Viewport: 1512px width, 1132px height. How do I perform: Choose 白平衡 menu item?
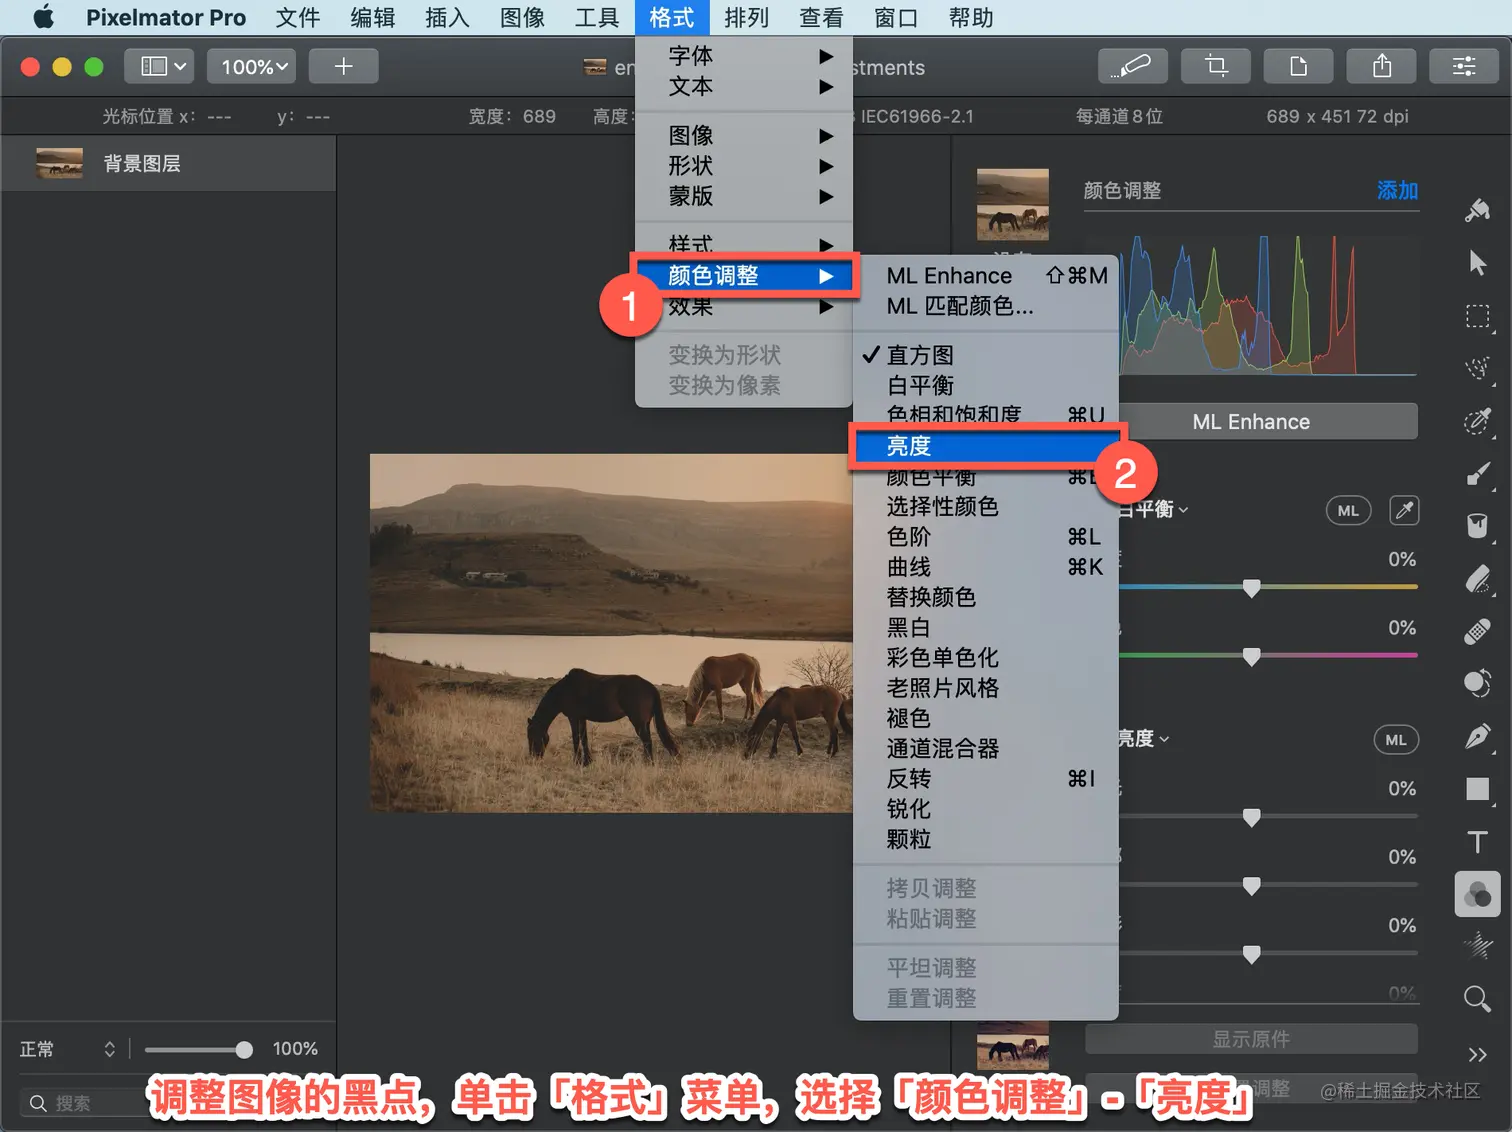985,385
